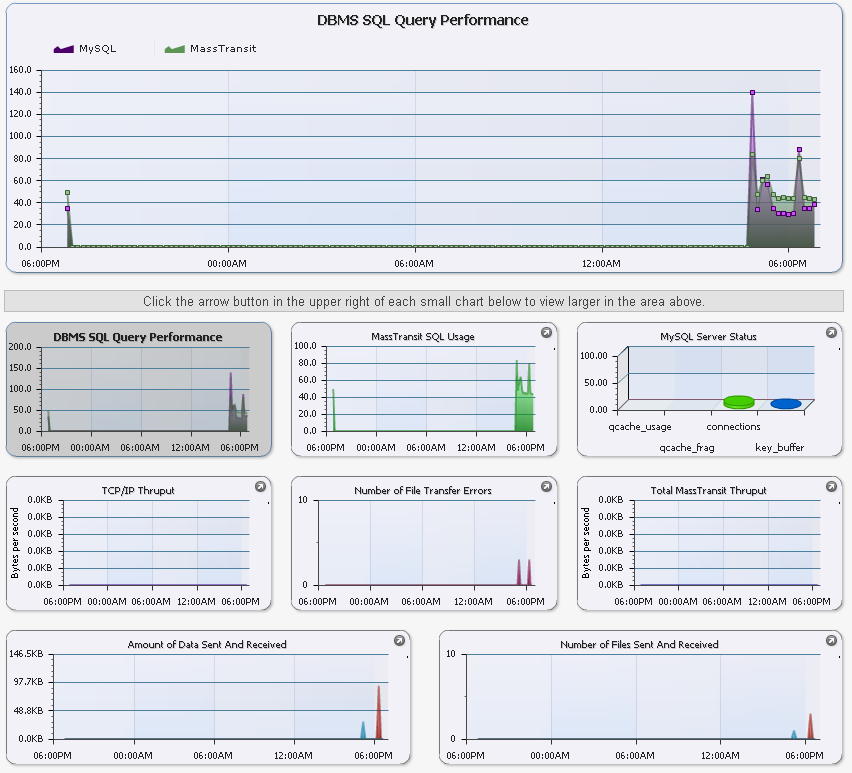852x773 pixels.
Task: Enlarge the TCP/IP Thruput chart via arrow
Action: pos(260,486)
